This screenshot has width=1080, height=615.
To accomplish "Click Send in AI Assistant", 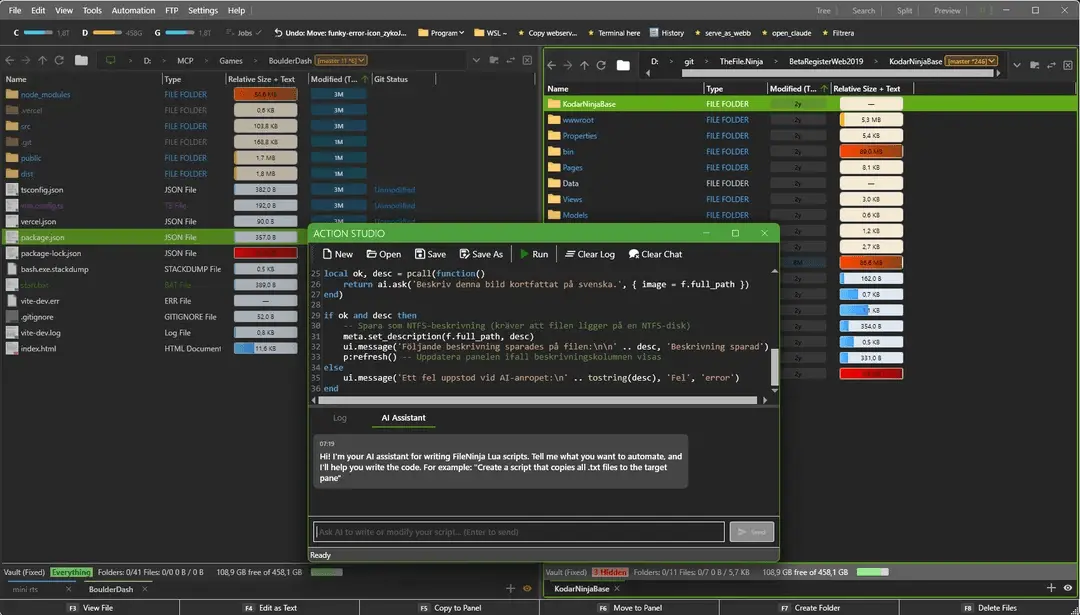I will point(751,532).
